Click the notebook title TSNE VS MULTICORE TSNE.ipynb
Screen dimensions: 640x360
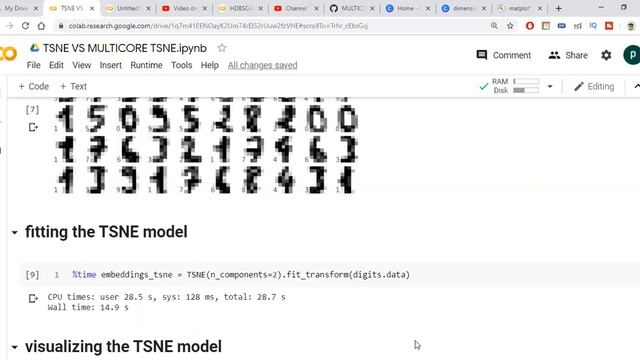click(x=125, y=48)
